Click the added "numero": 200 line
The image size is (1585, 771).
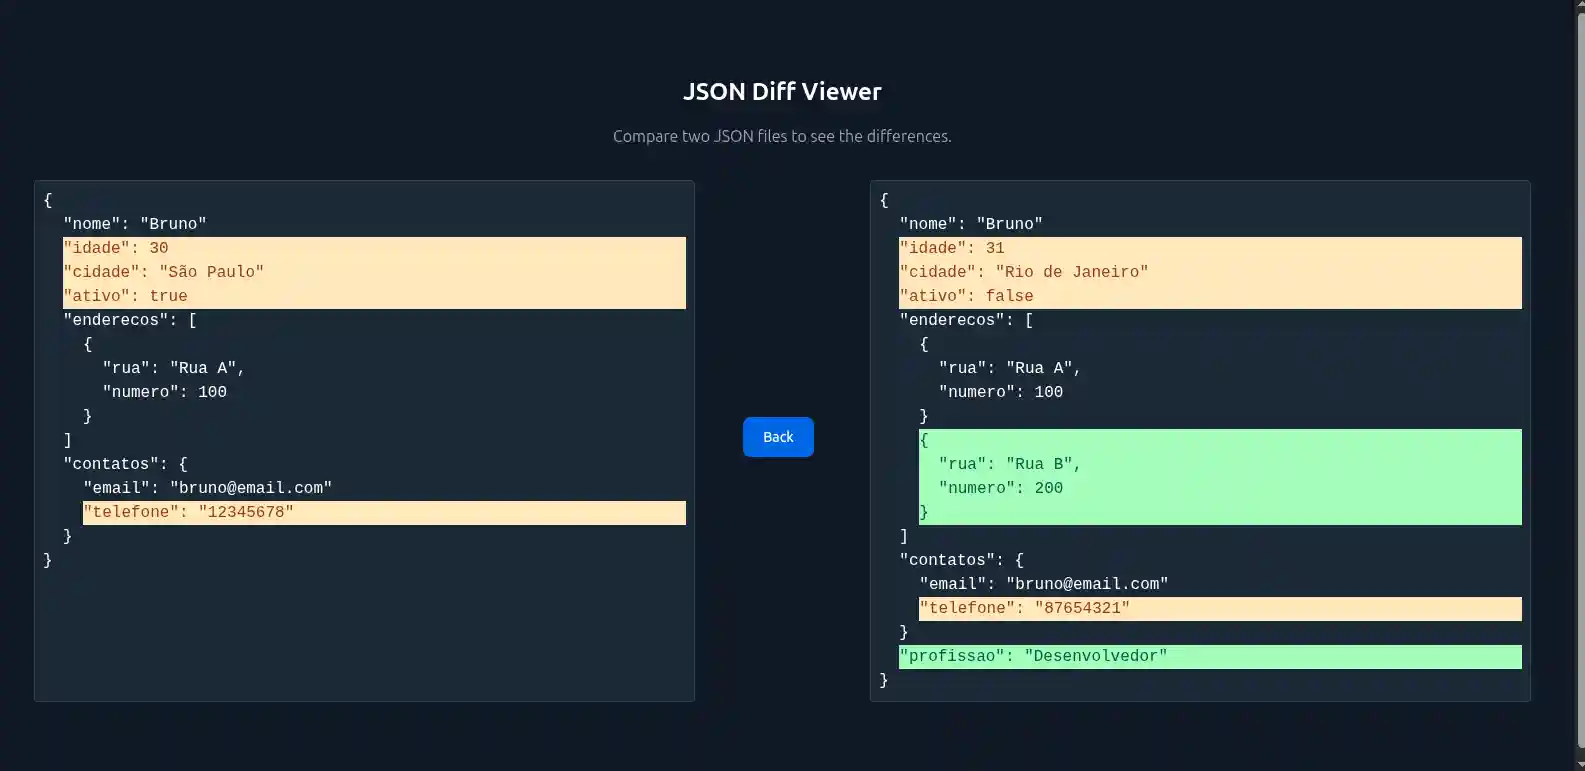[1001, 488]
